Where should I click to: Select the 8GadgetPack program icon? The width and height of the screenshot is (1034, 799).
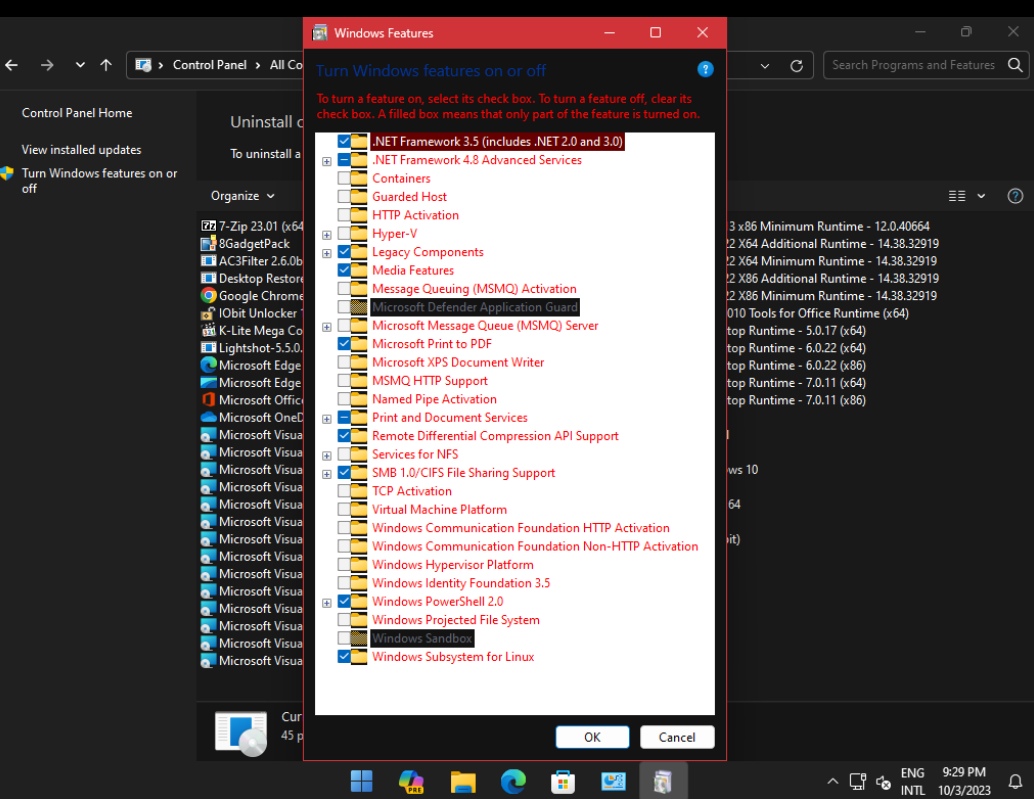(x=208, y=243)
